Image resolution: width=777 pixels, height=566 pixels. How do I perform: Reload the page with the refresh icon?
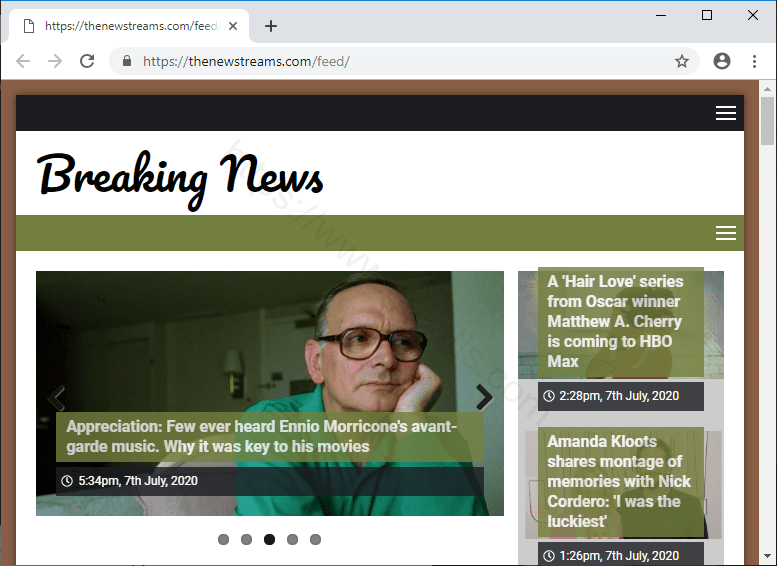pyautogui.click(x=87, y=61)
